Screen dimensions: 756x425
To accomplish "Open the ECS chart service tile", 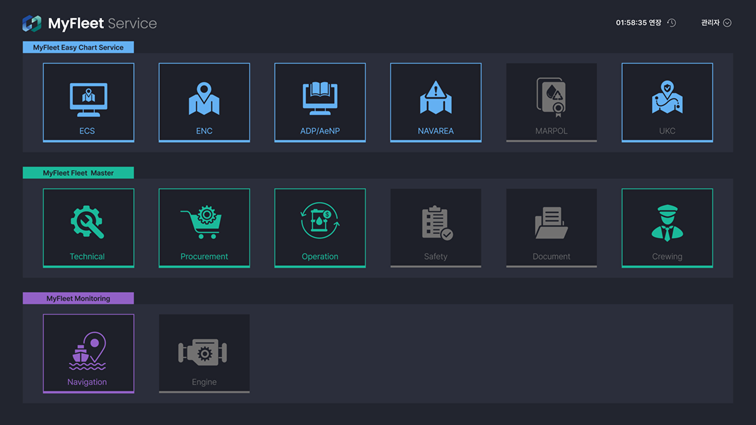I will click(88, 103).
